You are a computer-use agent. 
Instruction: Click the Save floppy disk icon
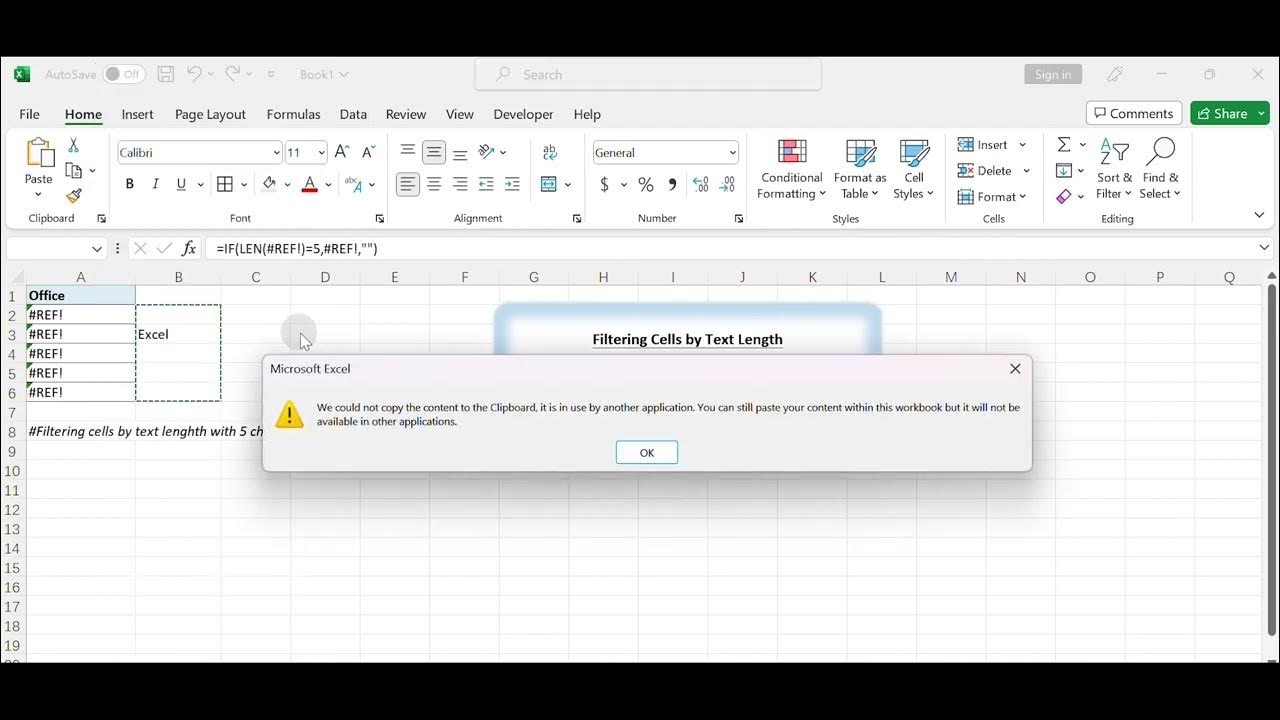(166, 74)
